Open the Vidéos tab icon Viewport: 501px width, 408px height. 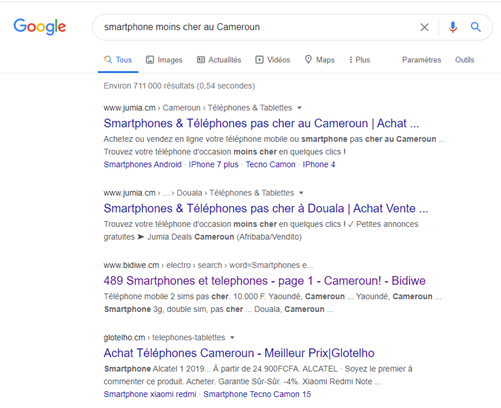tap(259, 60)
